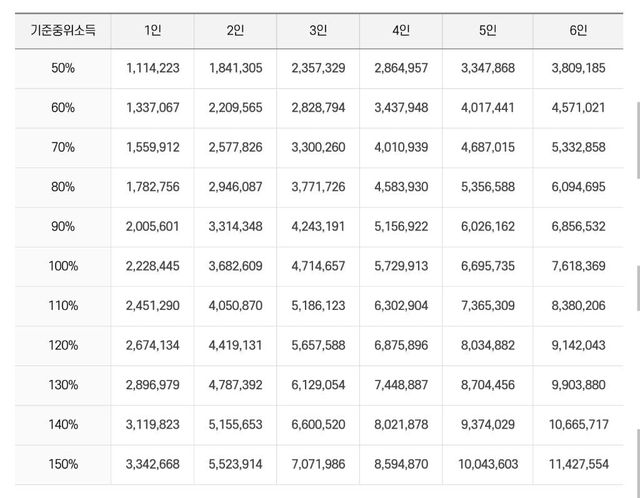
Task: Click the 6인 column header
Action: pyautogui.click(x=577, y=30)
